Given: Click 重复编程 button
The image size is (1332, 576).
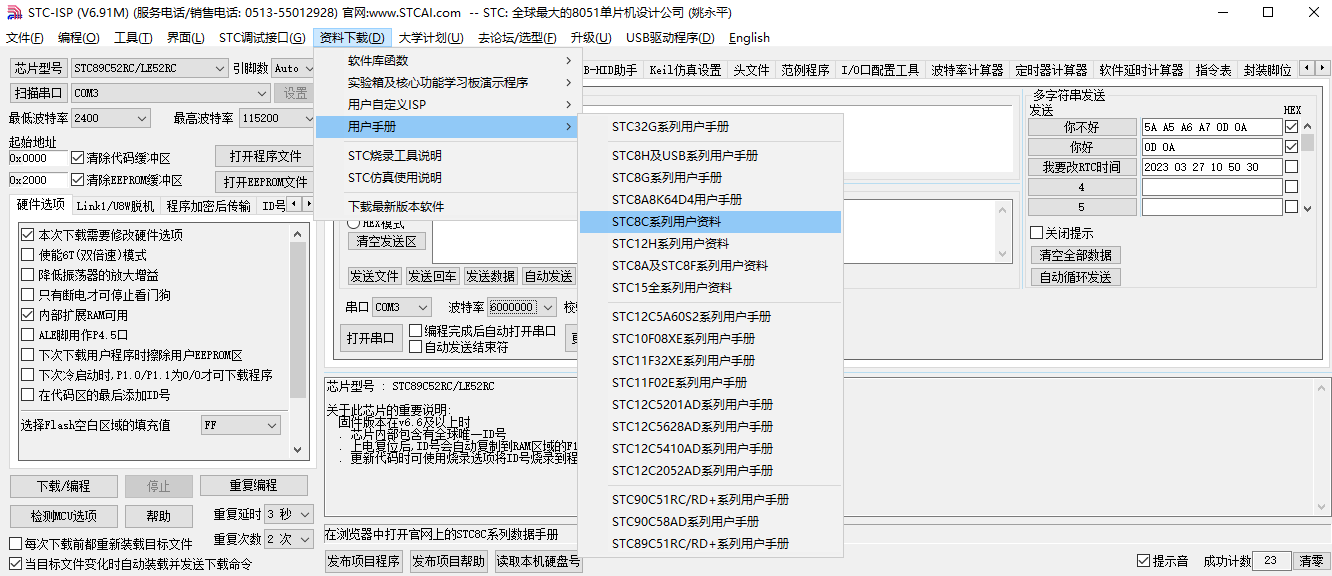Looking at the screenshot, I should coord(253,486).
